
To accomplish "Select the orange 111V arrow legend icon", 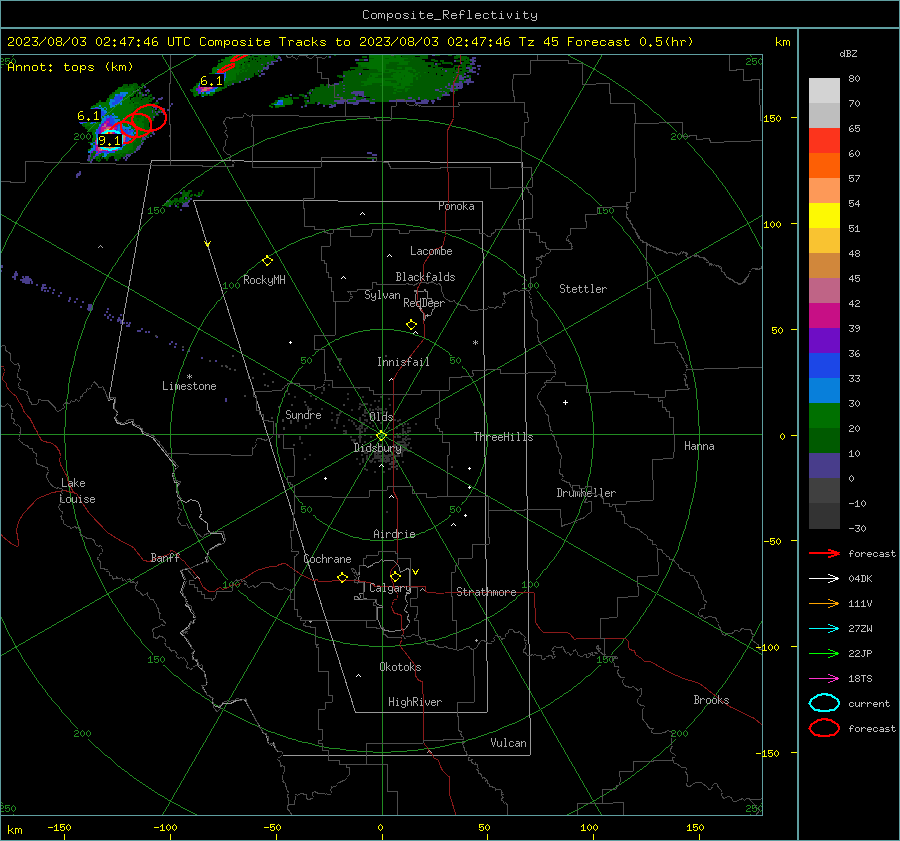I will [824, 603].
